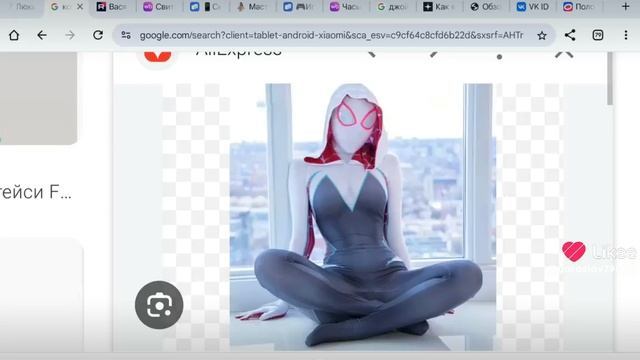Open a new tab with plus button

[625, 7]
